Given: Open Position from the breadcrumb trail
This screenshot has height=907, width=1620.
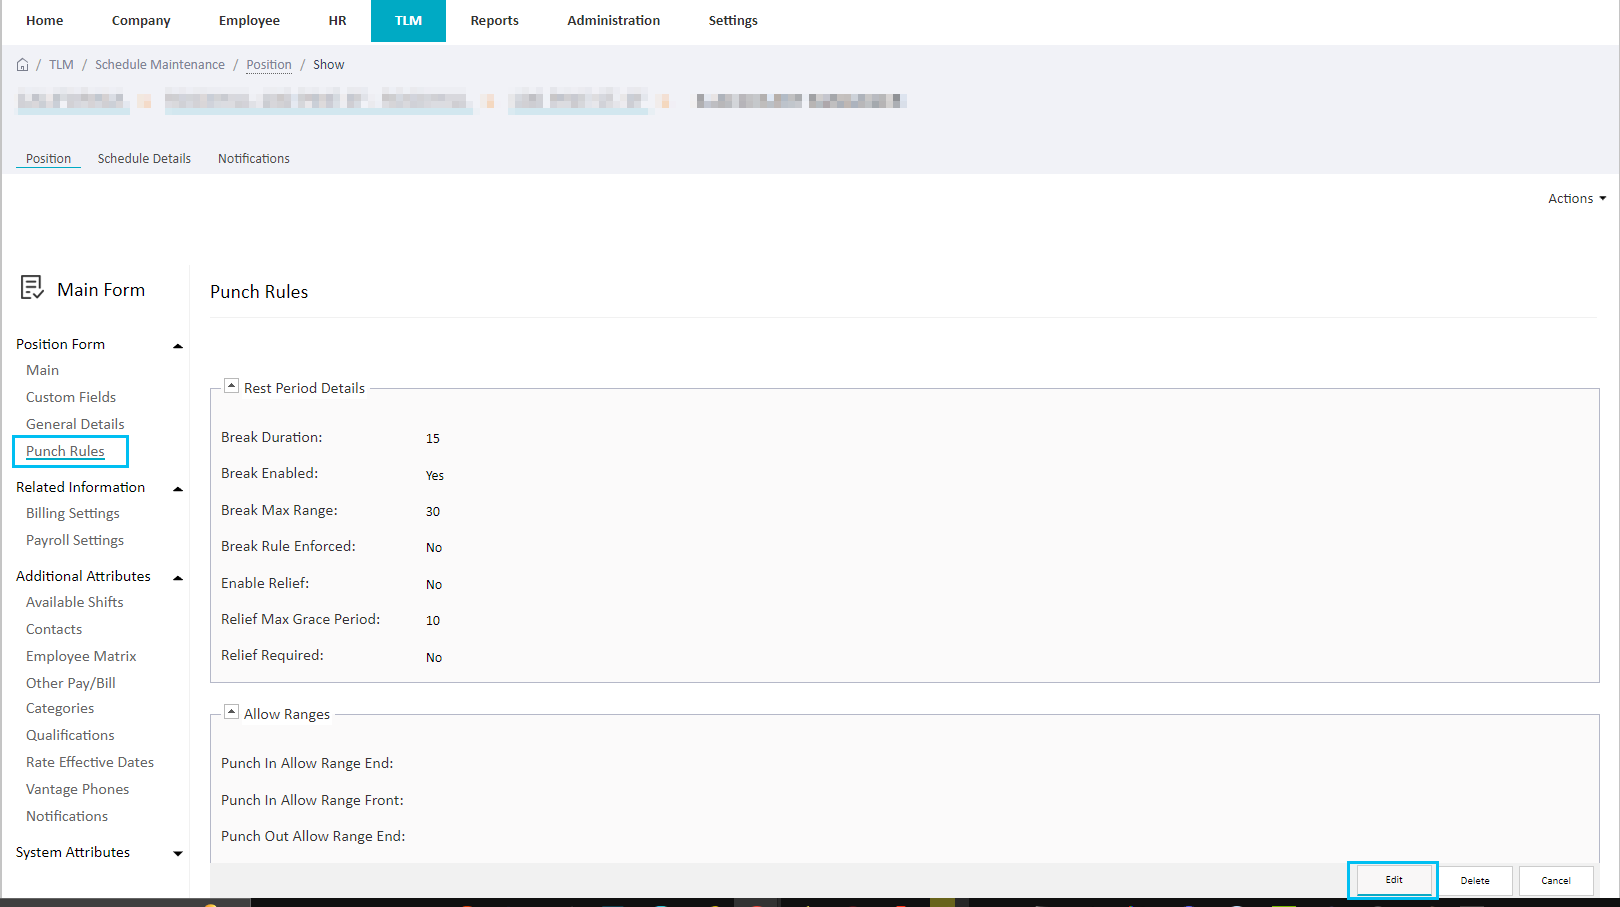Looking at the screenshot, I should (x=268, y=64).
